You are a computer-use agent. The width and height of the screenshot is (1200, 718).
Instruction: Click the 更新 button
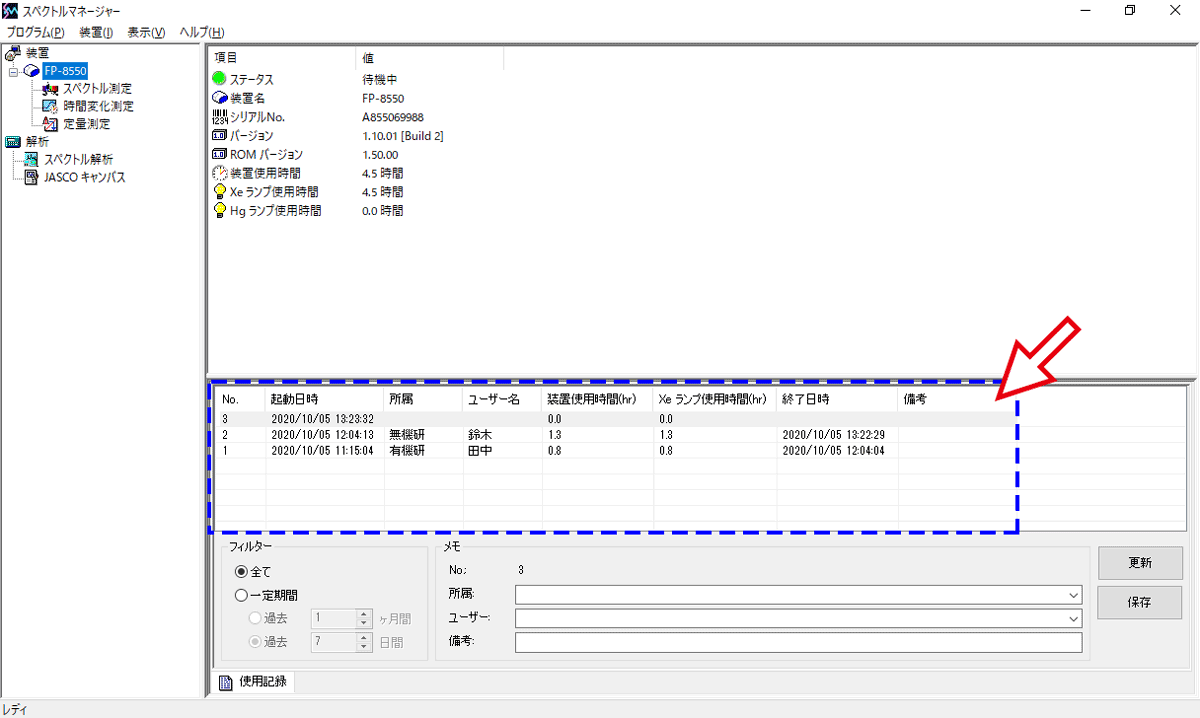coord(1140,563)
